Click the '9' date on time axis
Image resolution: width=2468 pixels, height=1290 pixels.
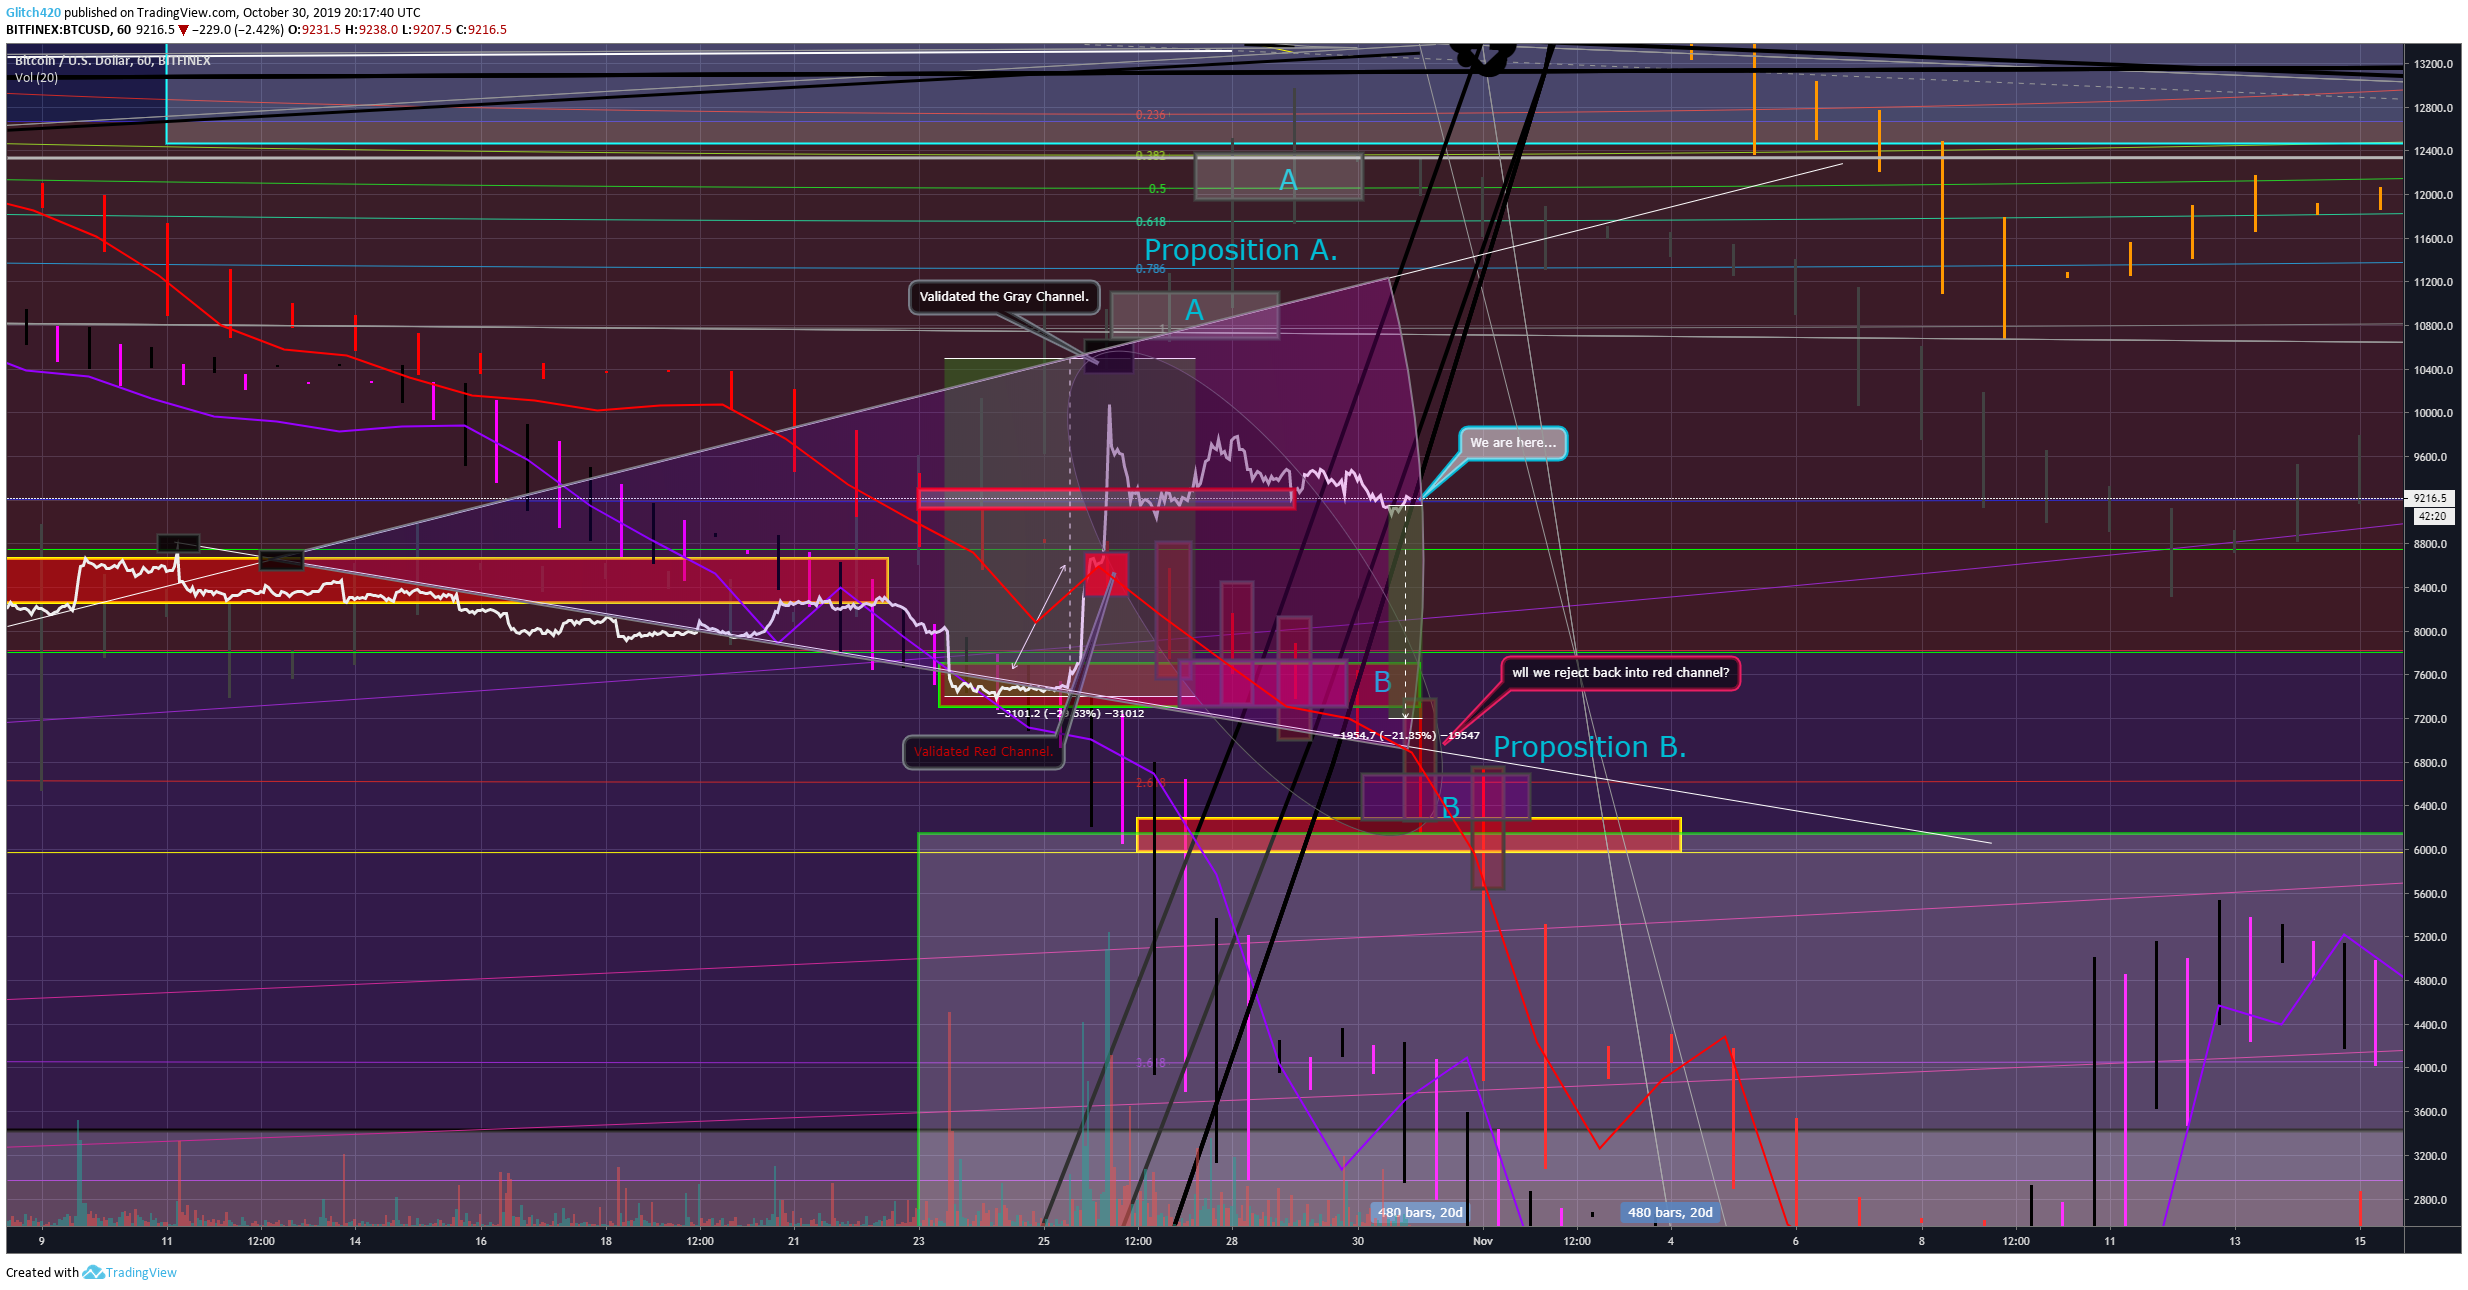pyautogui.click(x=41, y=1241)
